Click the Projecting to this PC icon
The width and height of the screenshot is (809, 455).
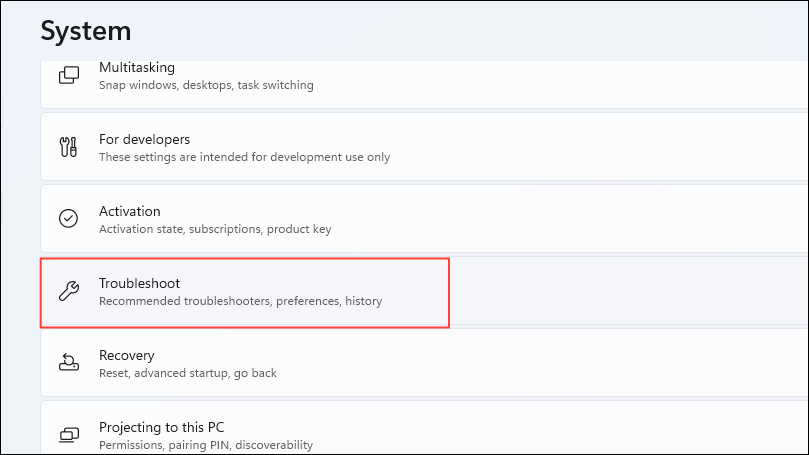tap(69, 434)
